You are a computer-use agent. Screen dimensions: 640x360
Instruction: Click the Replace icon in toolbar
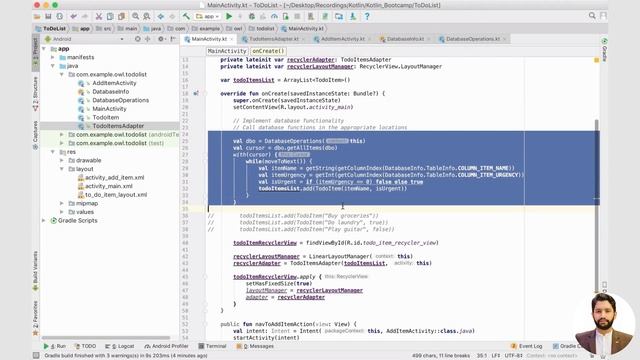click(x=147, y=16)
